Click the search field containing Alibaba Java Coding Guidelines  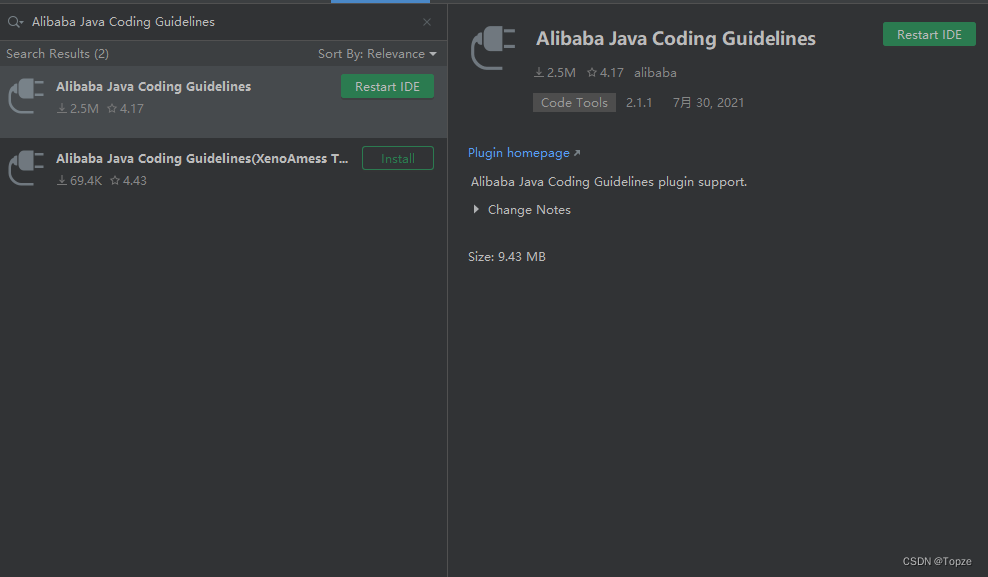[223, 22]
